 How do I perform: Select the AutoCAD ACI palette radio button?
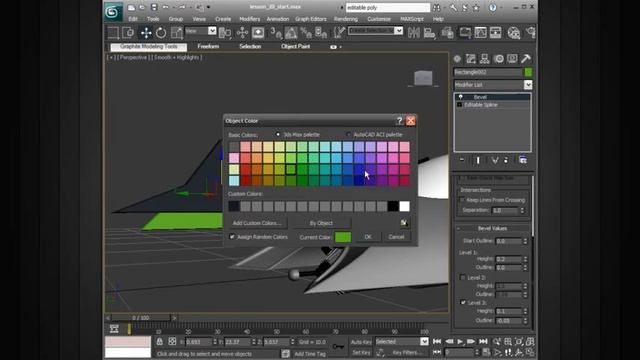(348, 134)
